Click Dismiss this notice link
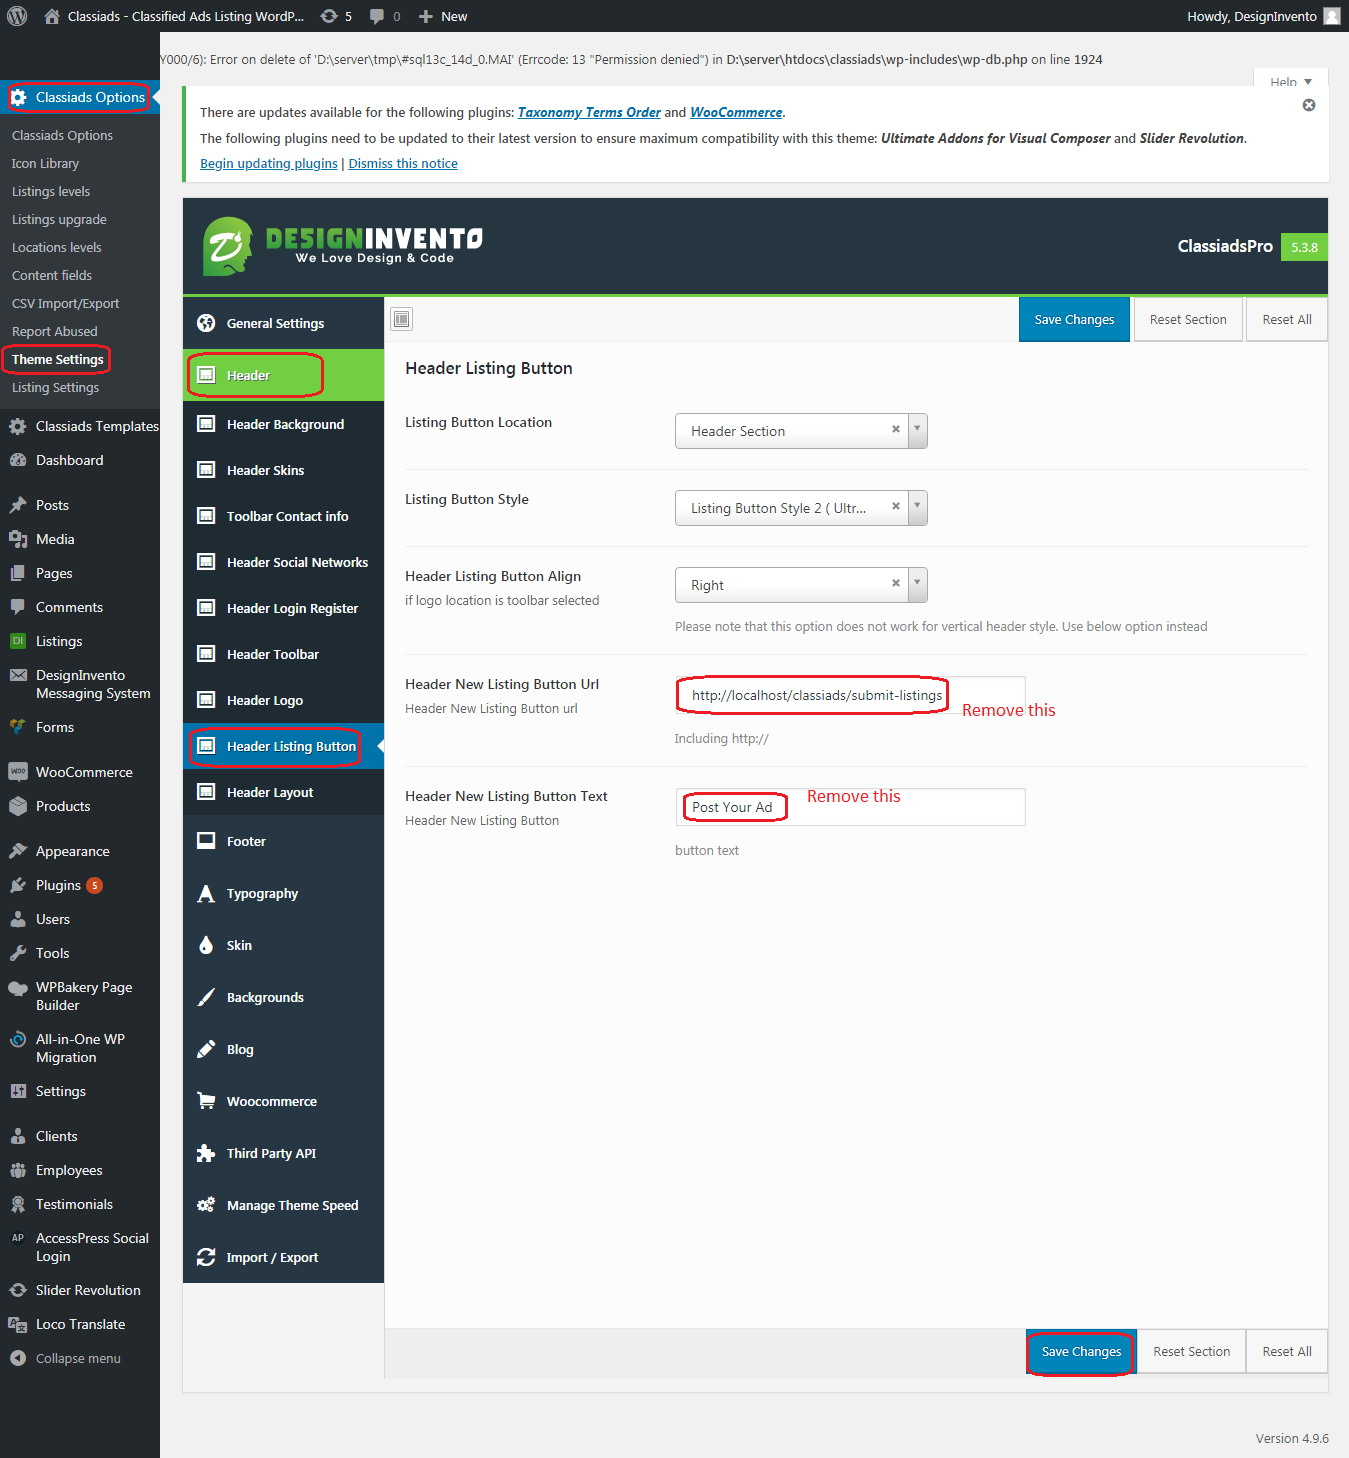 click(403, 163)
